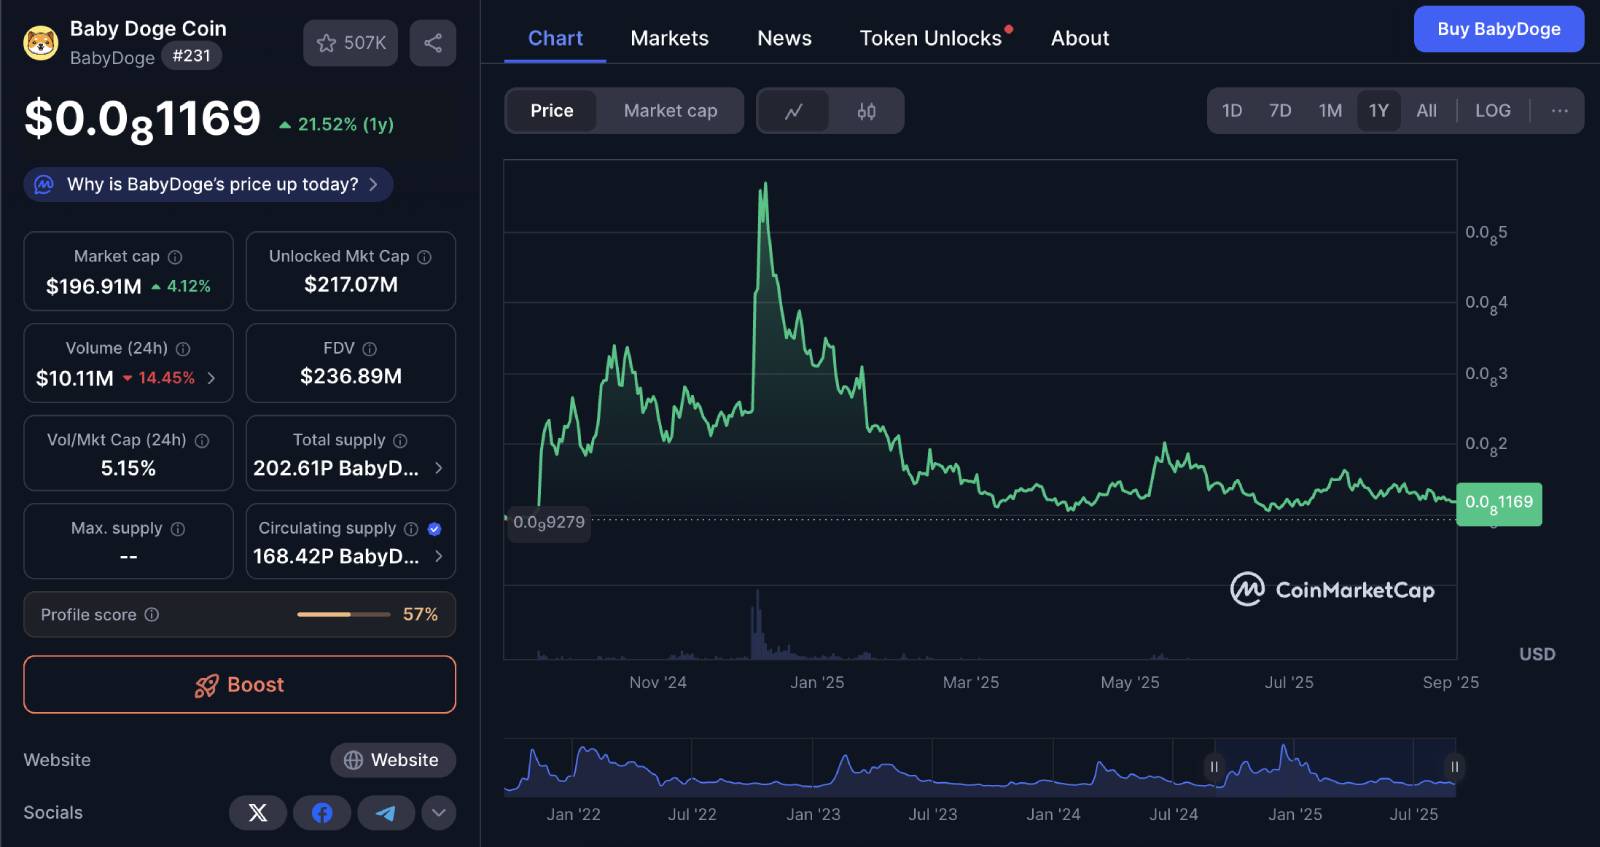Set chart range to 1M
The height and width of the screenshot is (847, 1600).
pyautogui.click(x=1330, y=111)
